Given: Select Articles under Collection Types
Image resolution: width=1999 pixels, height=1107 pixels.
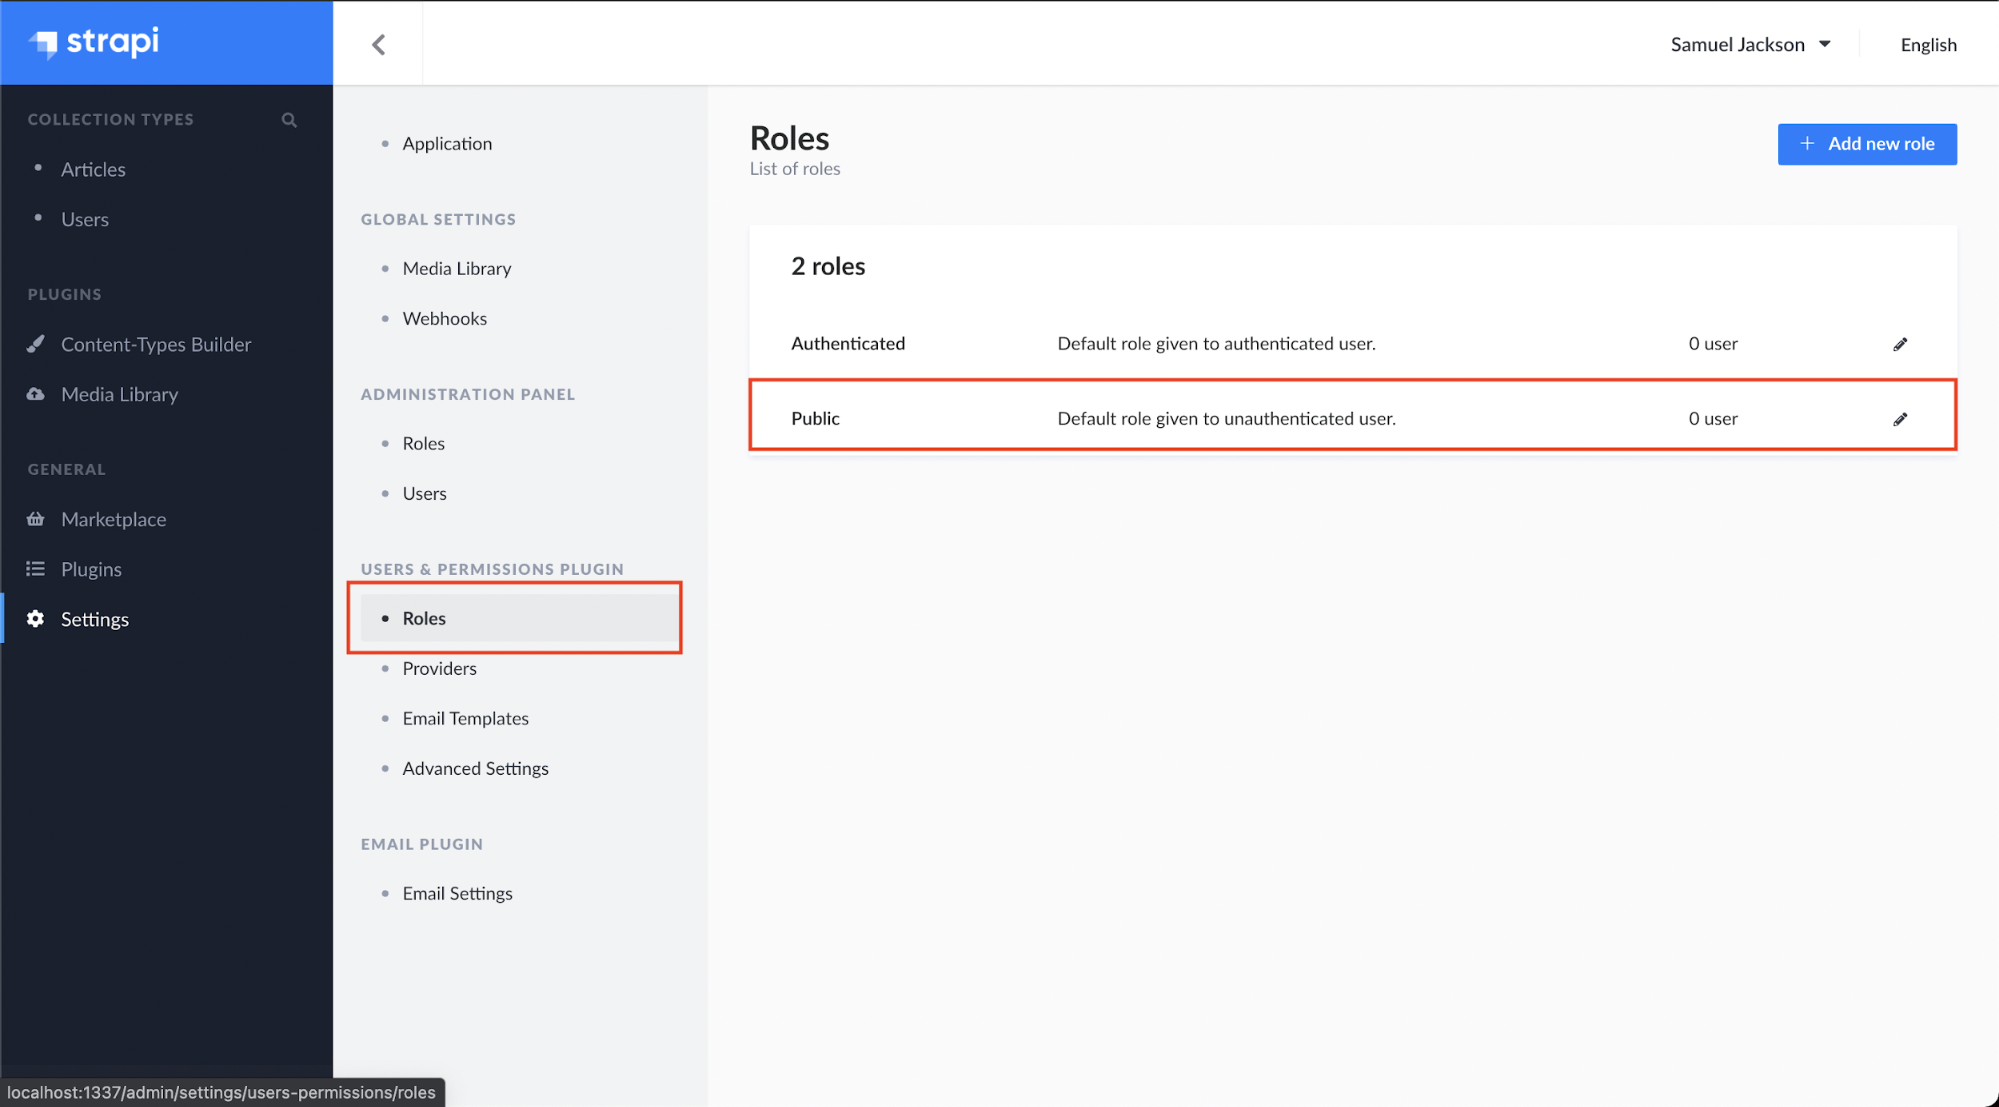Looking at the screenshot, I should tap(93, 169).
